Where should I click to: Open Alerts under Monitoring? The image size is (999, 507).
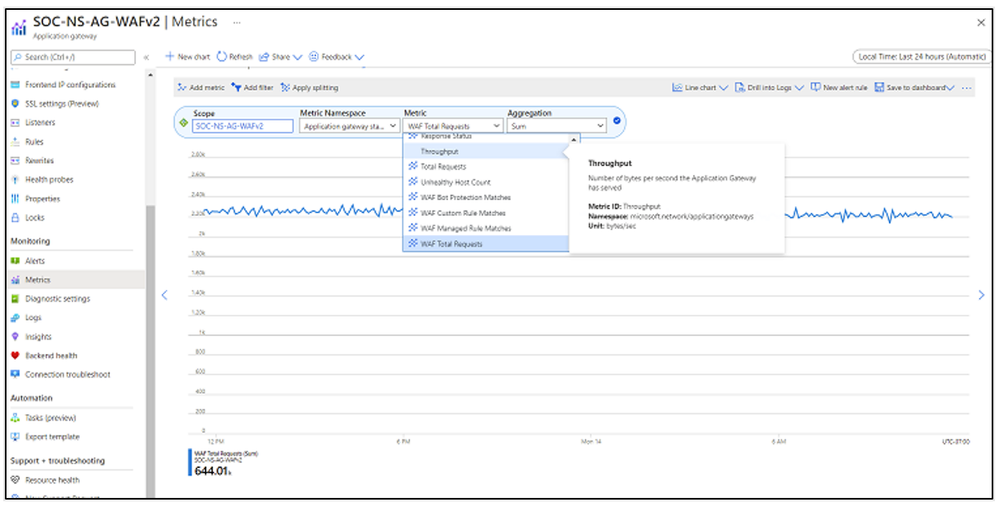[x=34, y=261]
